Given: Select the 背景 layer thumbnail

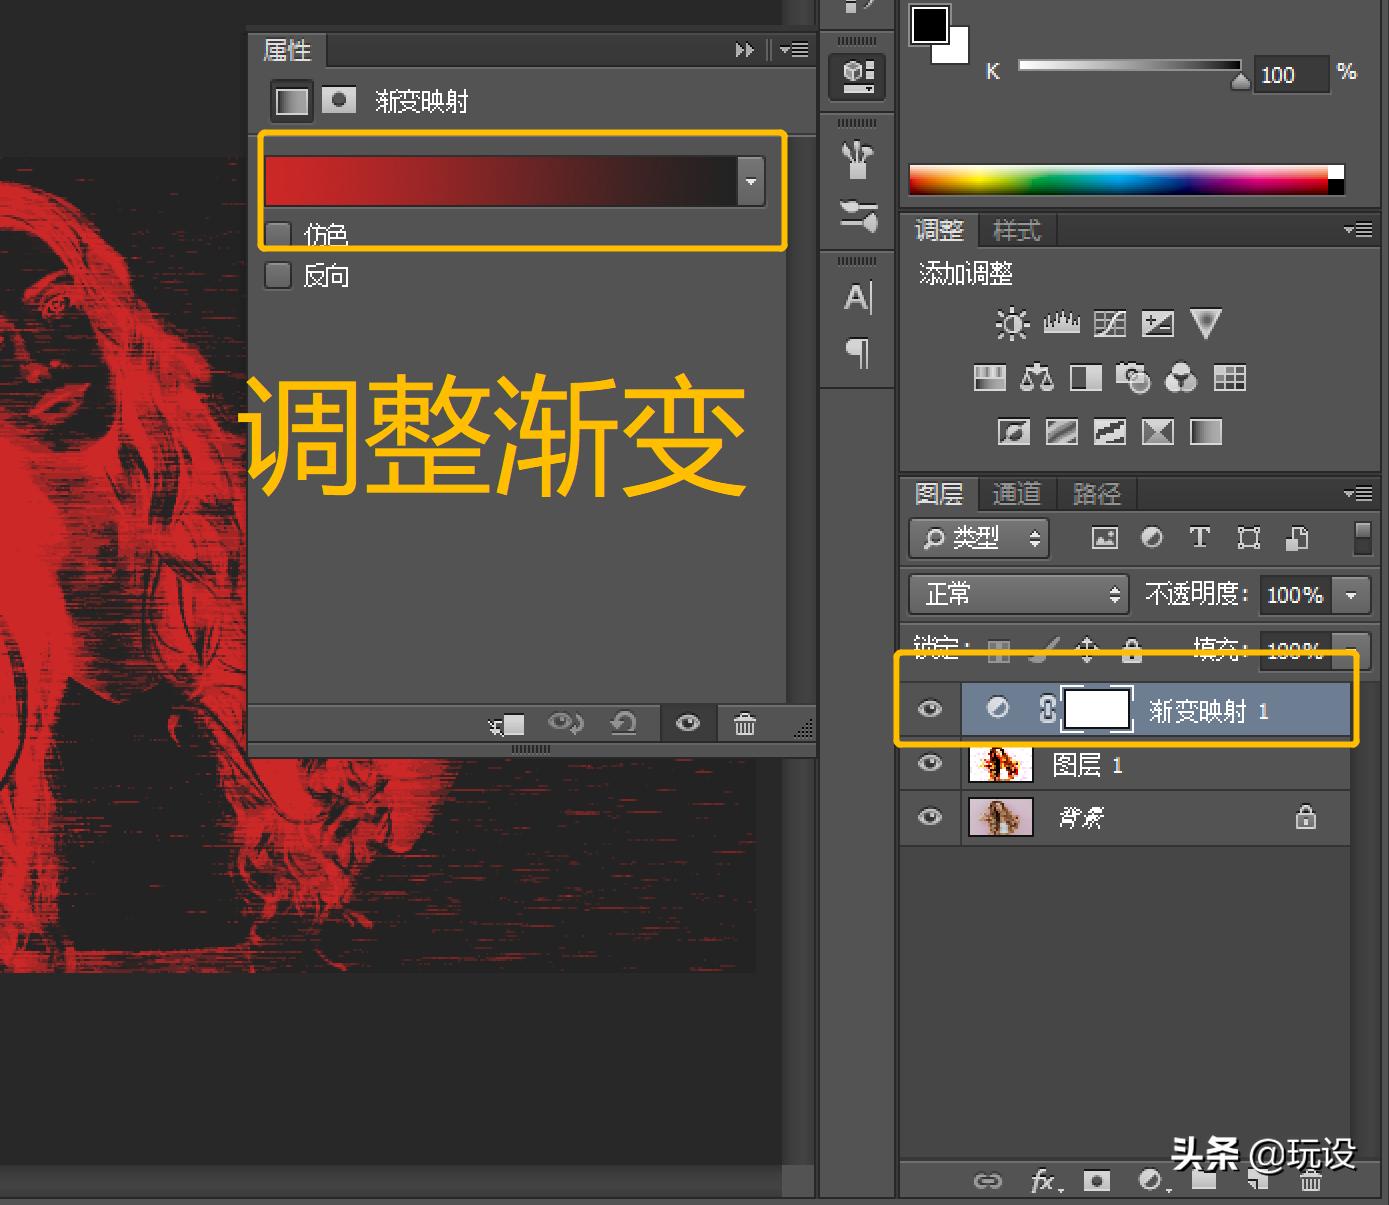Looking at the screenshot, I should tap(1000, 818).
